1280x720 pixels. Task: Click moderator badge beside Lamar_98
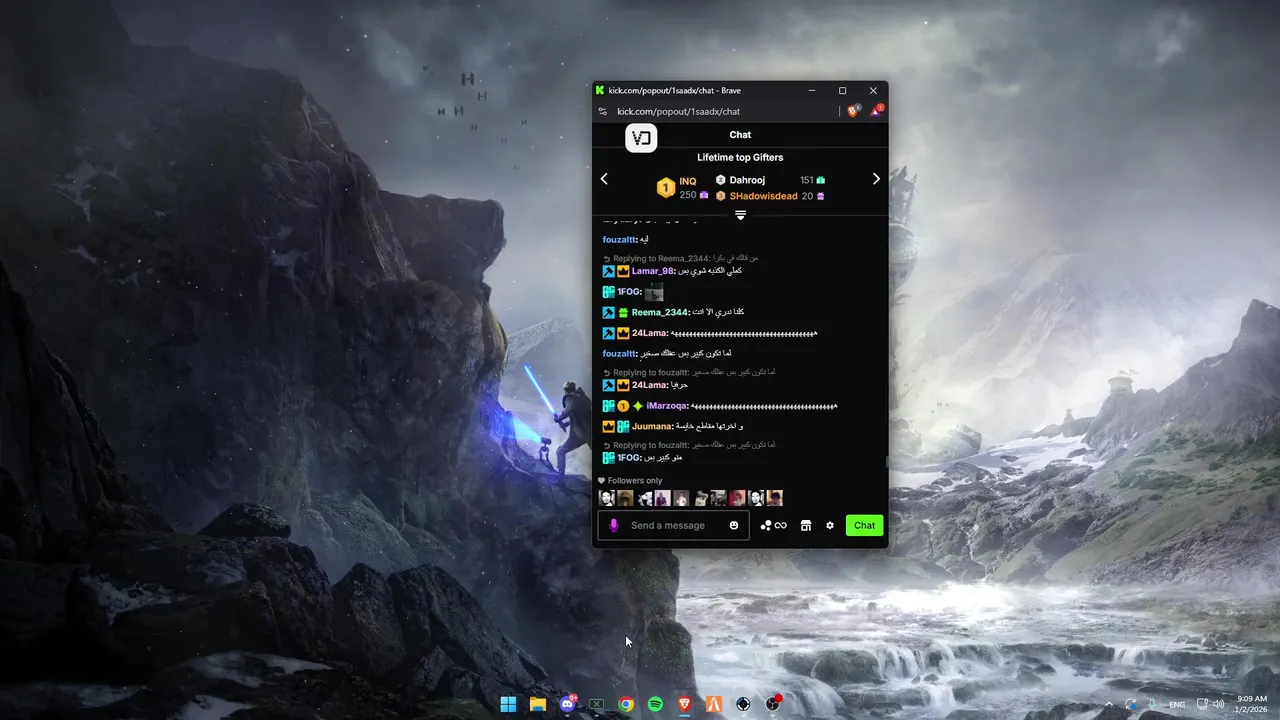point(608,271)
